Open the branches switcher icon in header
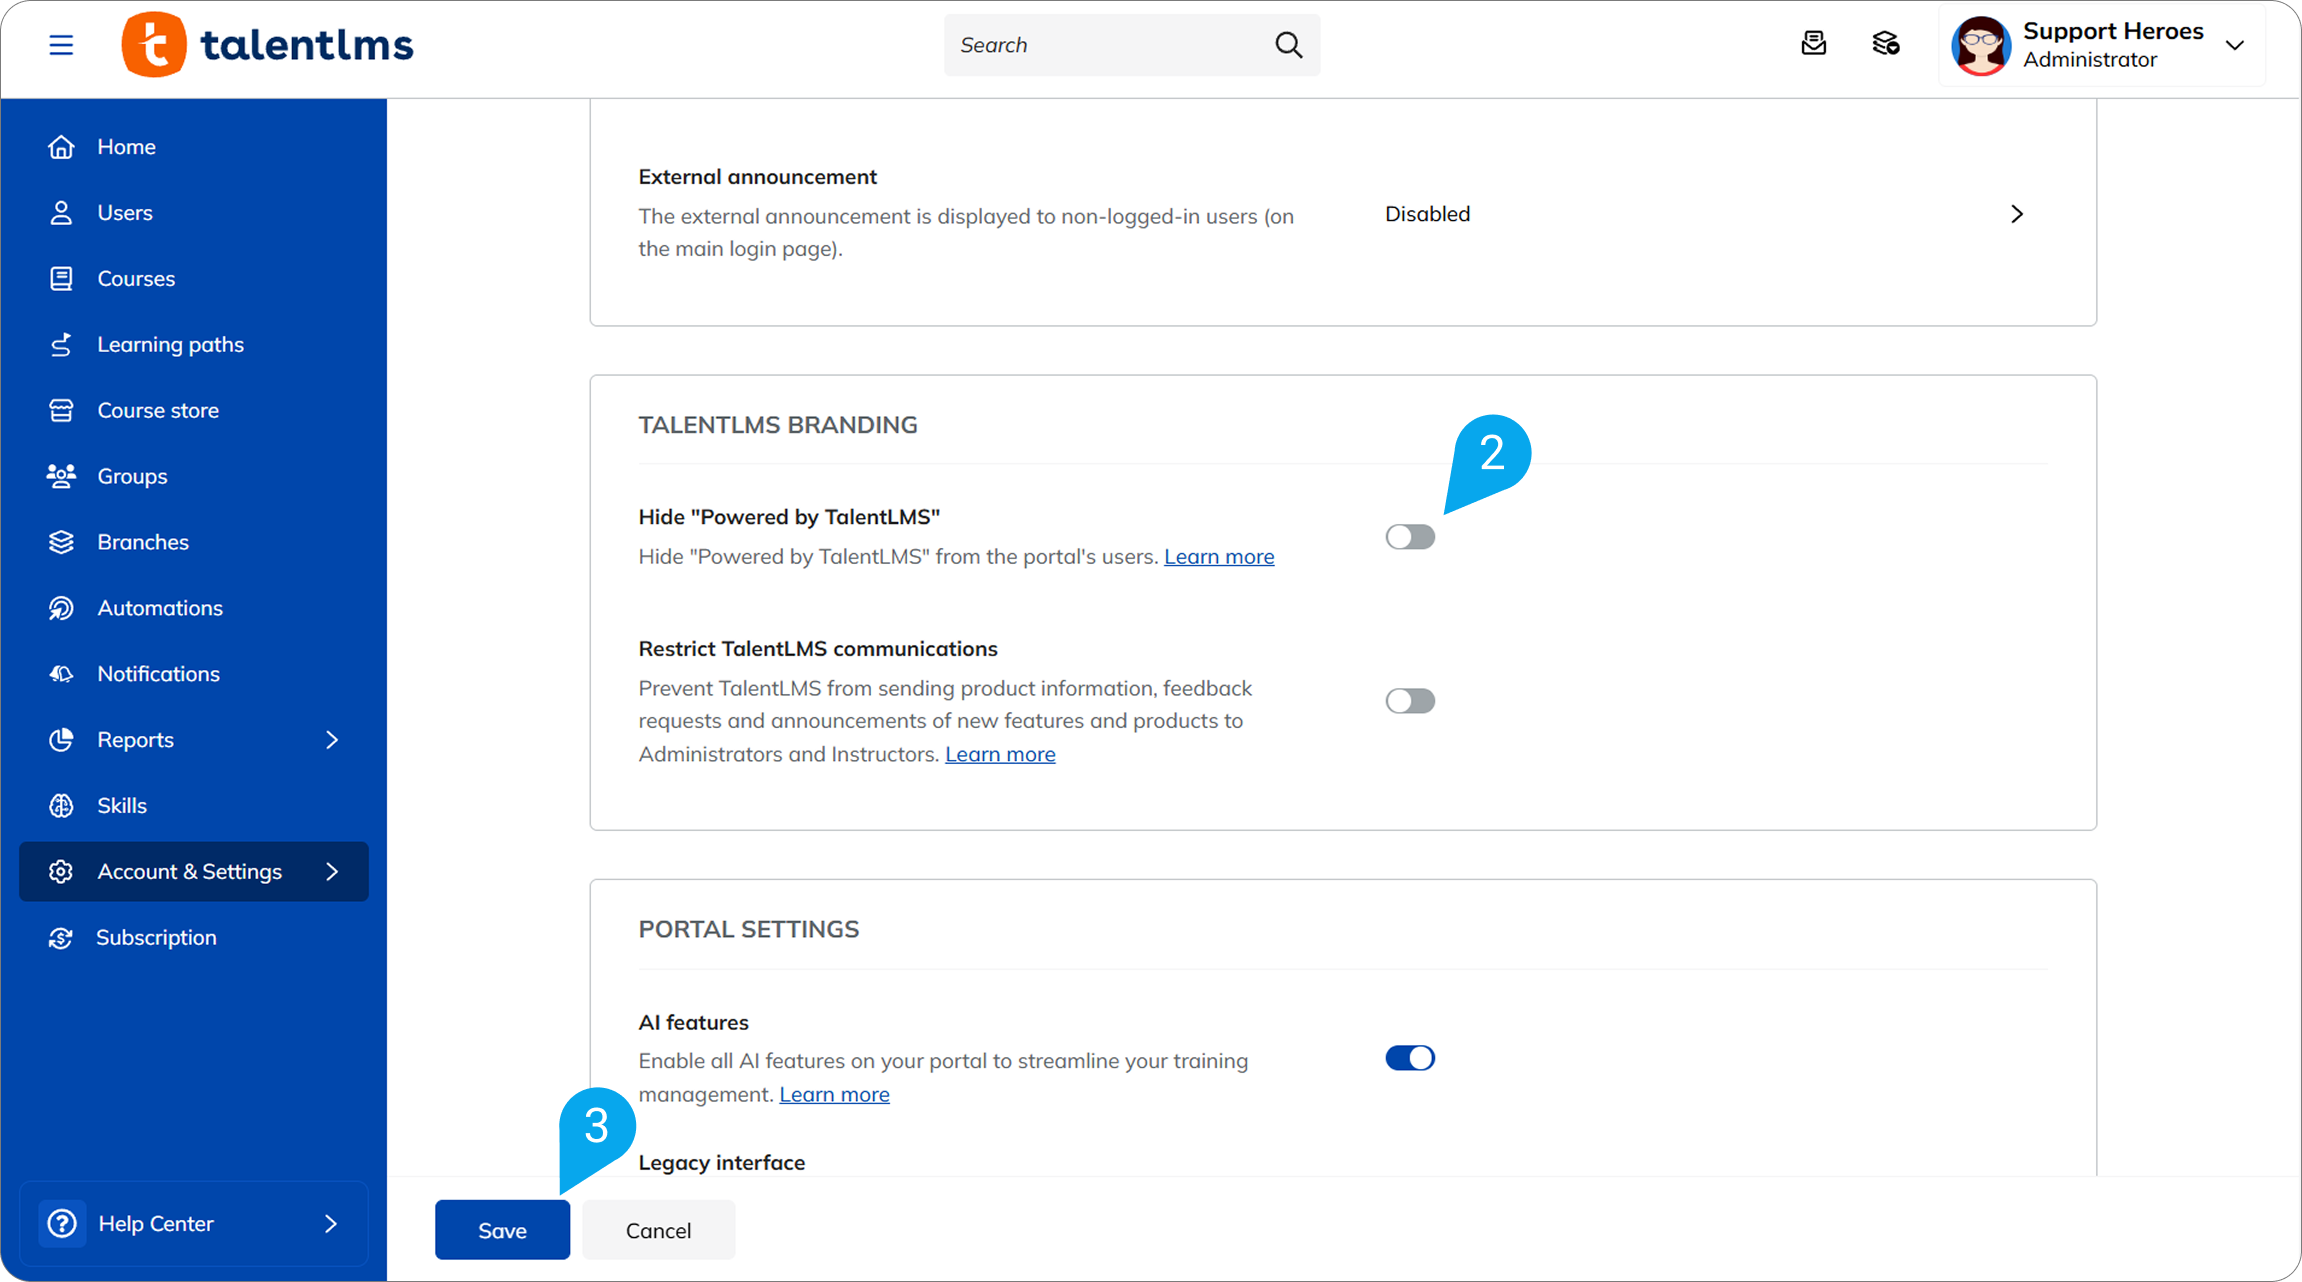The width and height of the screenshot is (2302, 1282). (x=1885, y=44)
